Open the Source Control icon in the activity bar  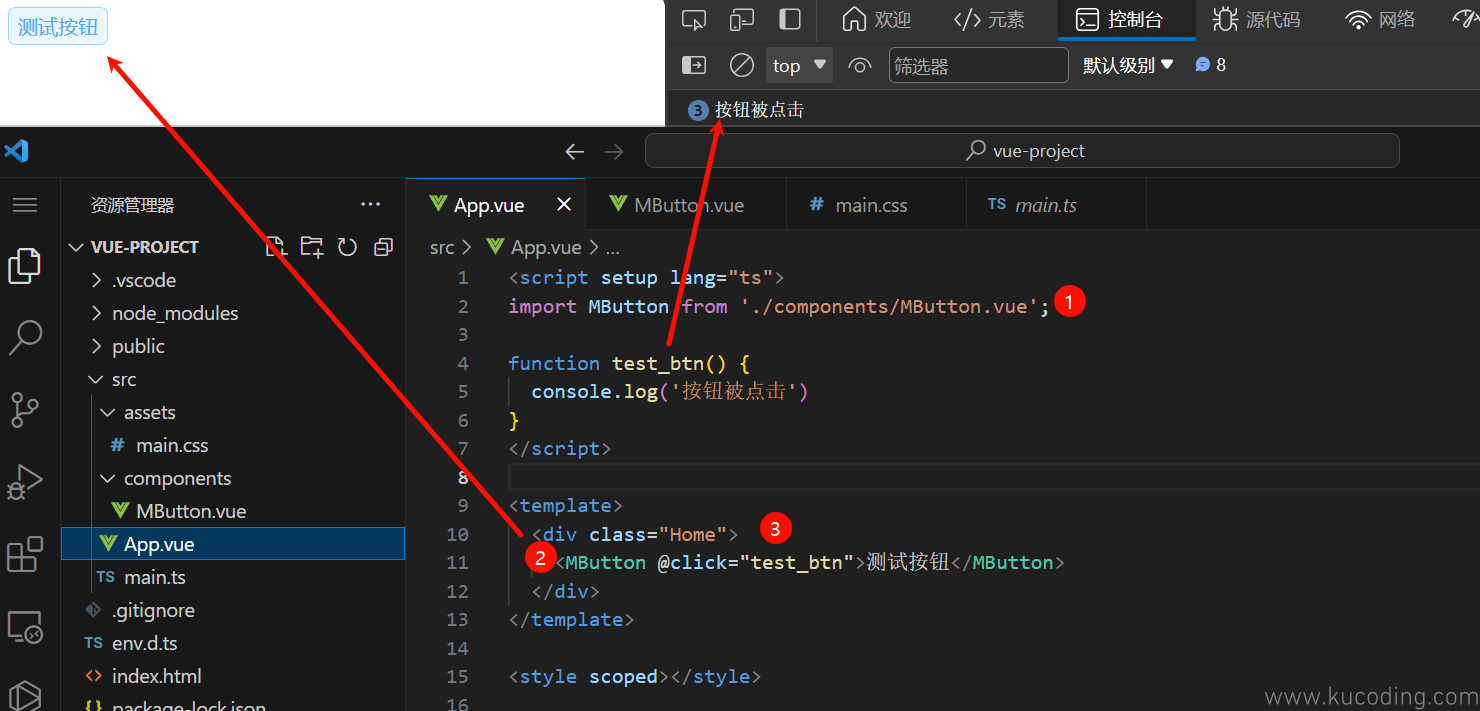tap(25, 410)
